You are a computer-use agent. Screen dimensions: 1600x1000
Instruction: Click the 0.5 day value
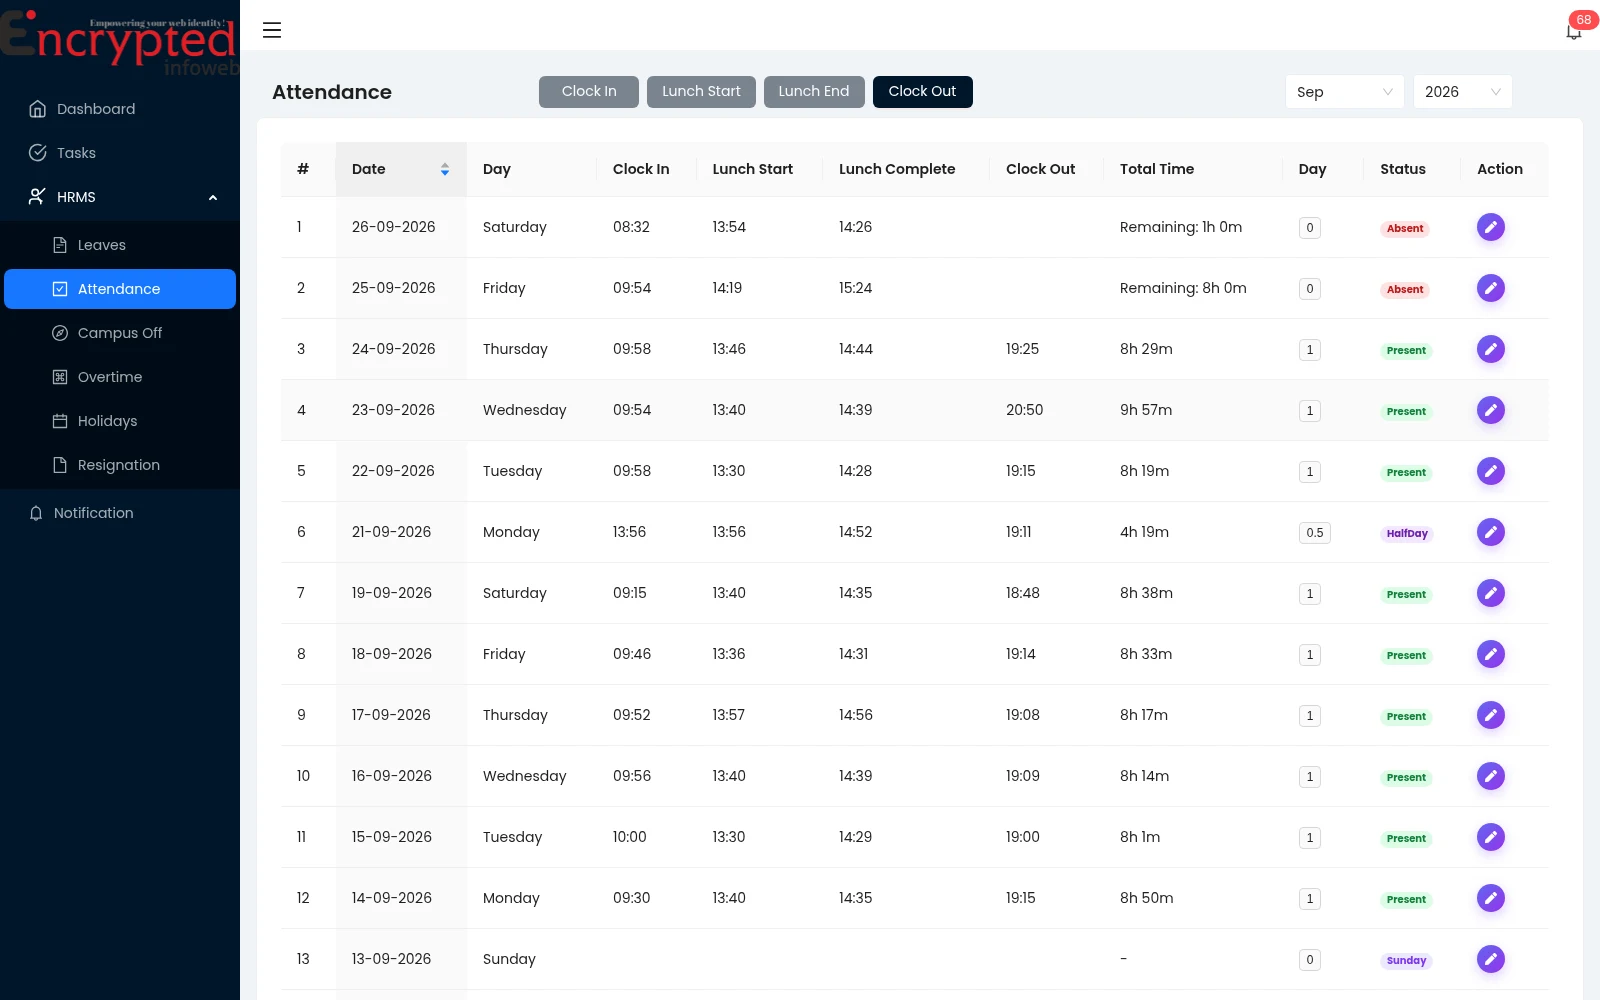pos(1314,533)
